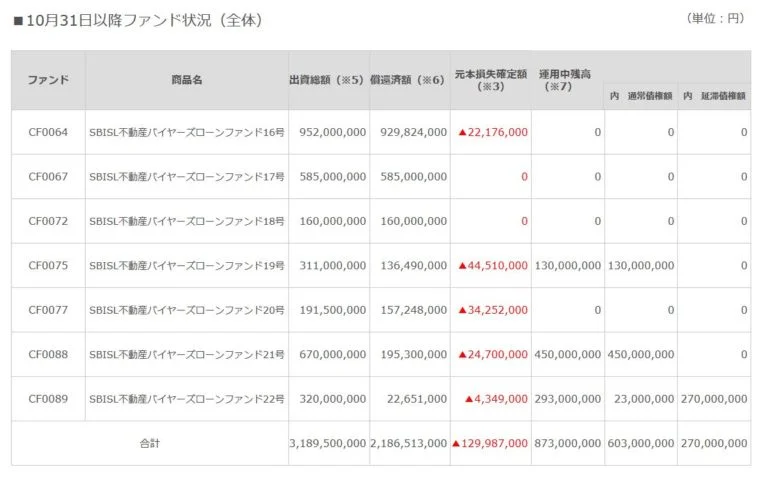Viewport: 768px width, 478px height.
Task: Select the CF0072 fund cell
Action: coord(48,221)
